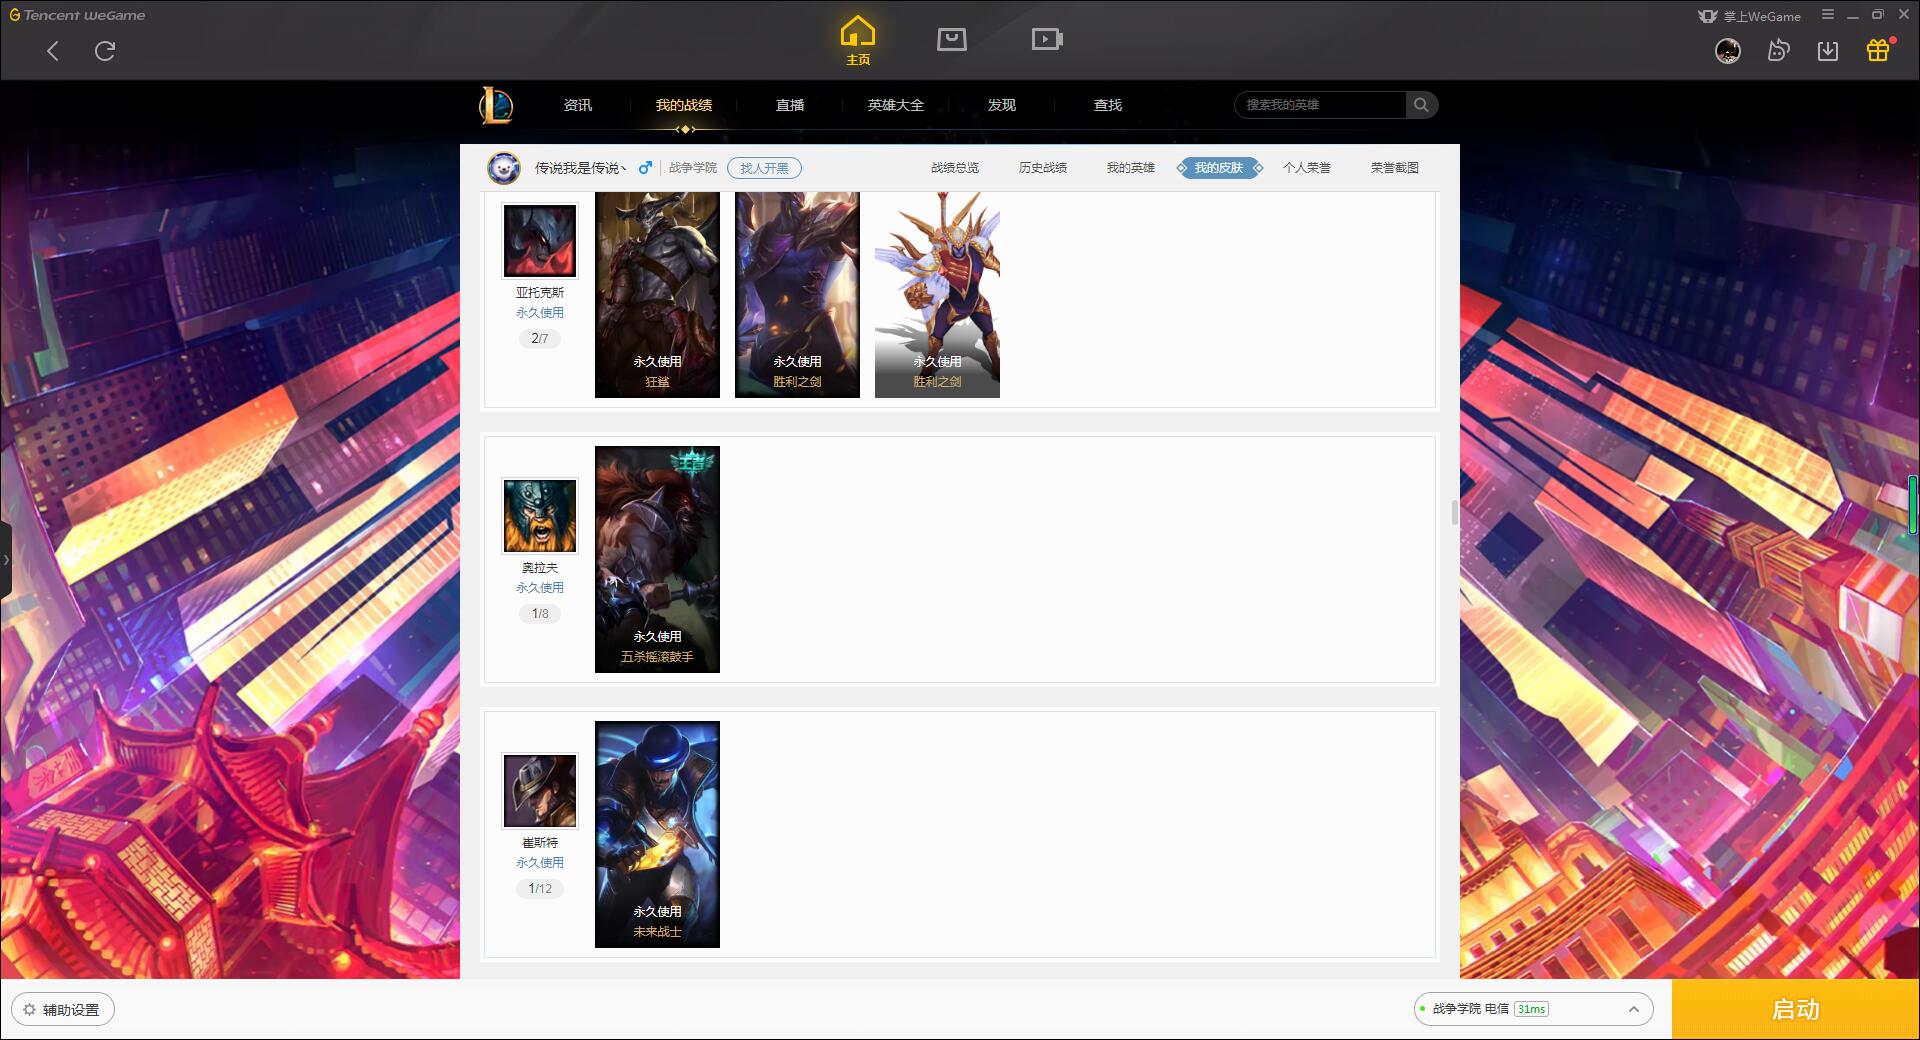Image resolution: width=1920 pixels, height=1040 pixels.
Task: Click the 亚托克斯 champion portrait
Action: pos(540,241)
